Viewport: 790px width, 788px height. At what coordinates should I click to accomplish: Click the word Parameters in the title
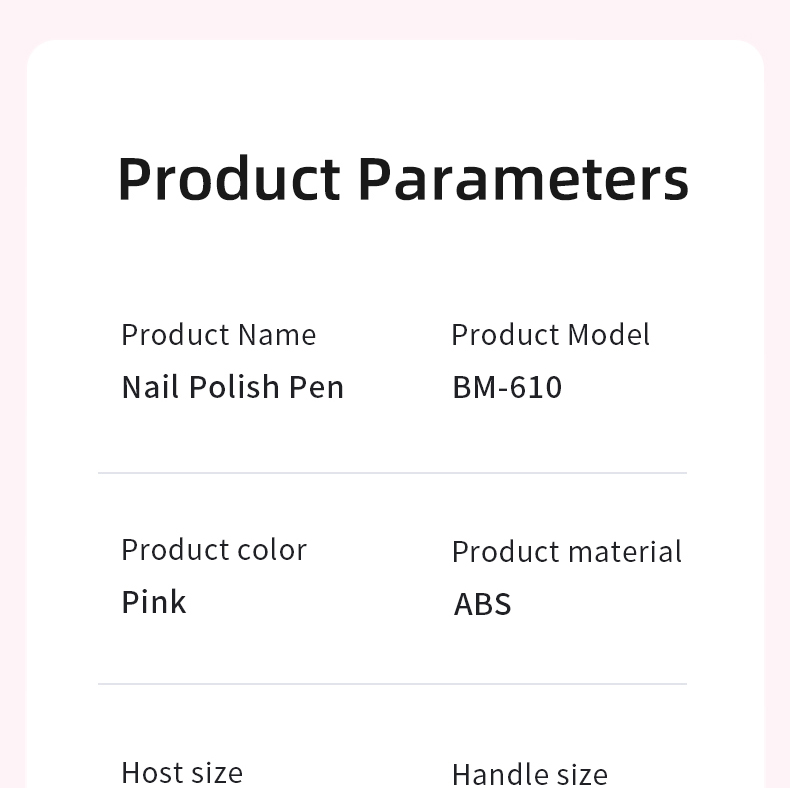pyautogui.click(x=523, y=180)
